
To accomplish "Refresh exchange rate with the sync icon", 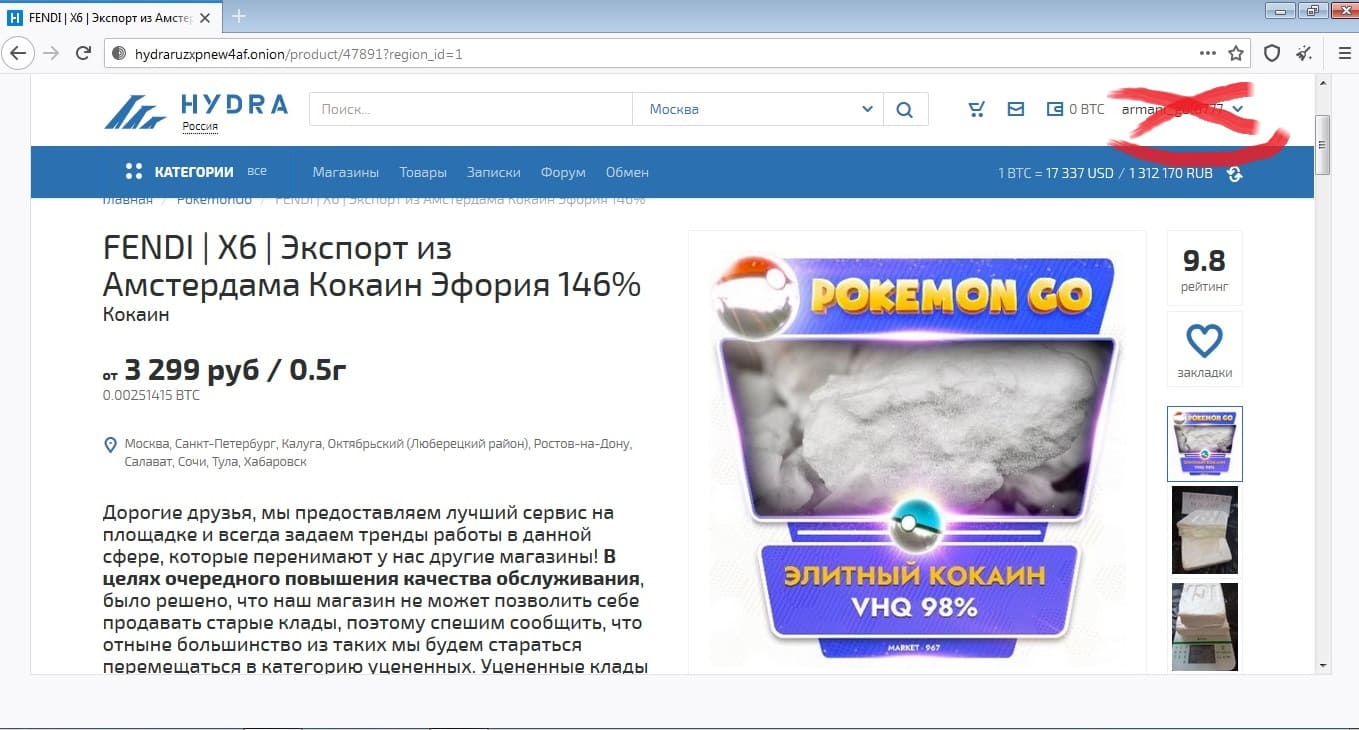I will click(x=1235, y=173).
